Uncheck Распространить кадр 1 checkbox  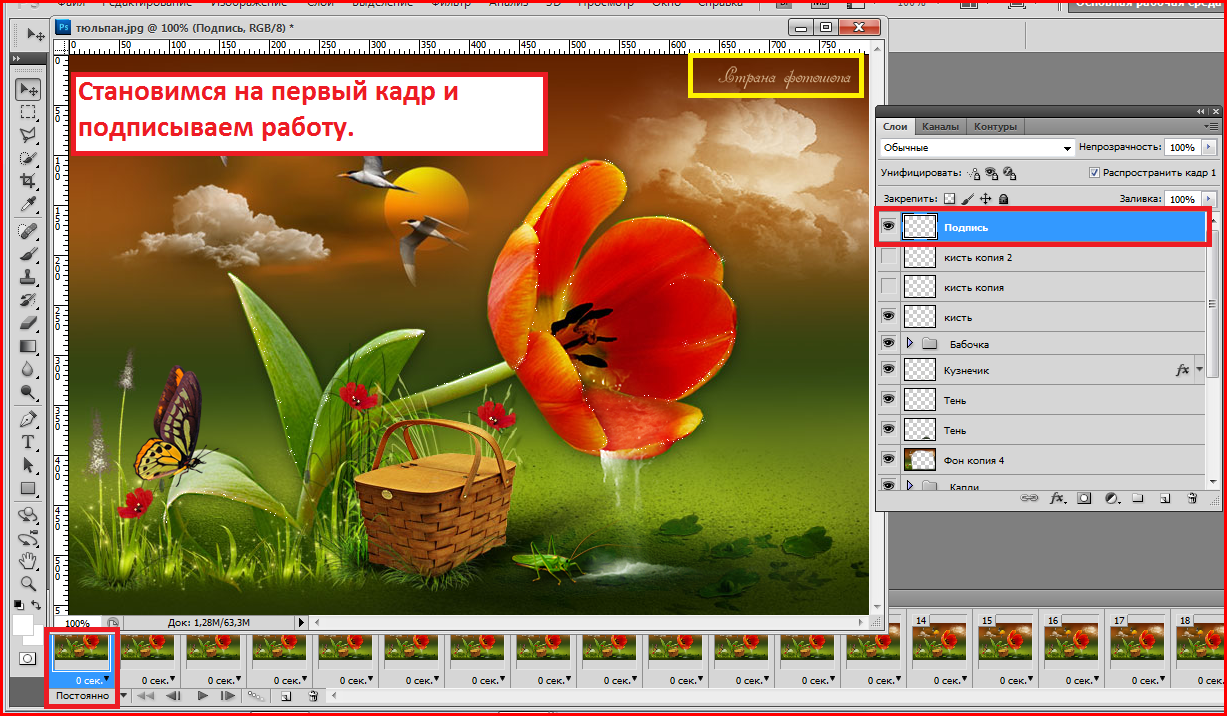[1094, 173]
